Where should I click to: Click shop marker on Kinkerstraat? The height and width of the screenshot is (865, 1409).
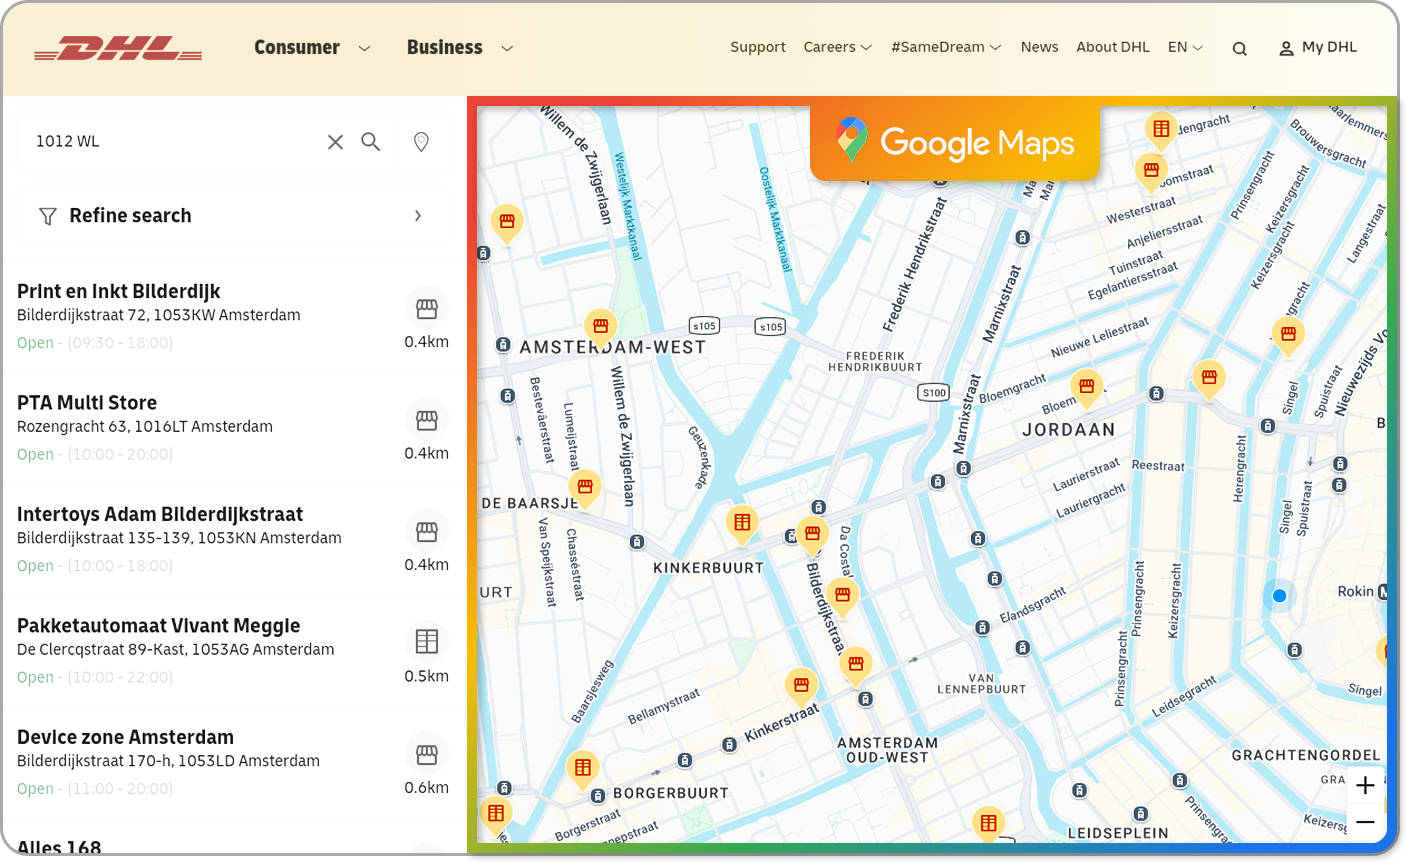tap(801, 687)
